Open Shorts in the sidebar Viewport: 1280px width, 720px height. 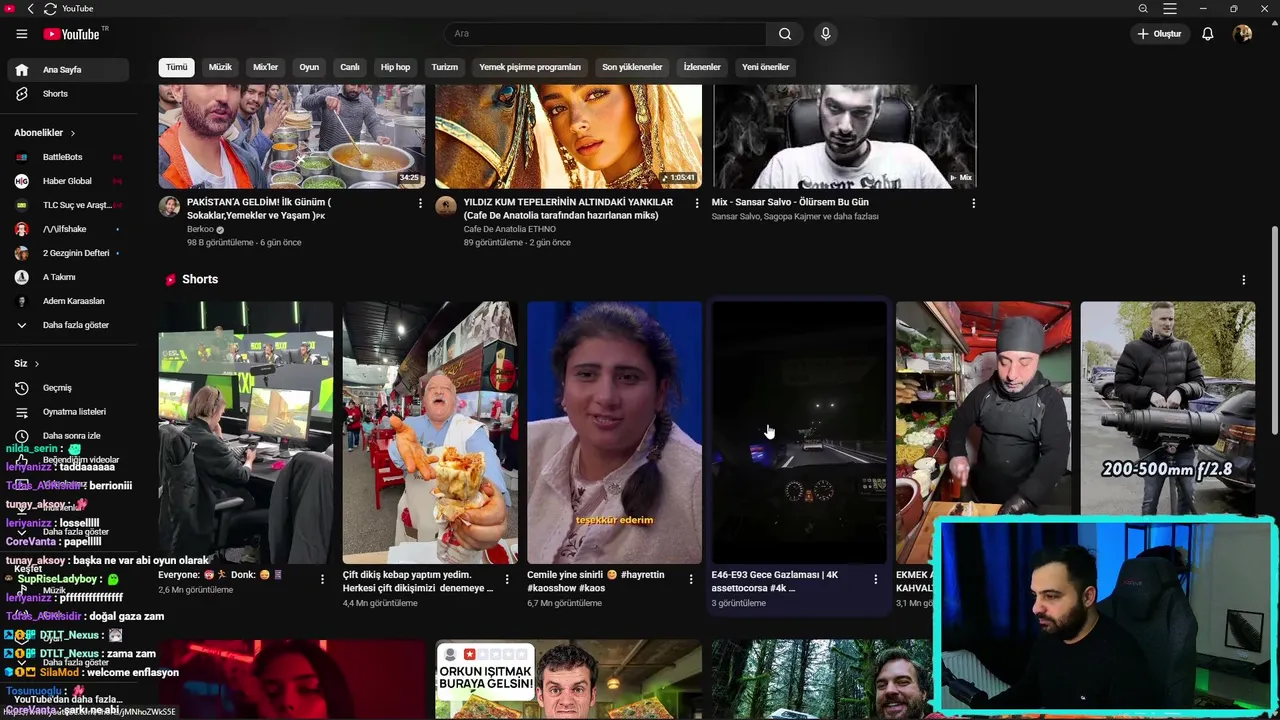55,94
